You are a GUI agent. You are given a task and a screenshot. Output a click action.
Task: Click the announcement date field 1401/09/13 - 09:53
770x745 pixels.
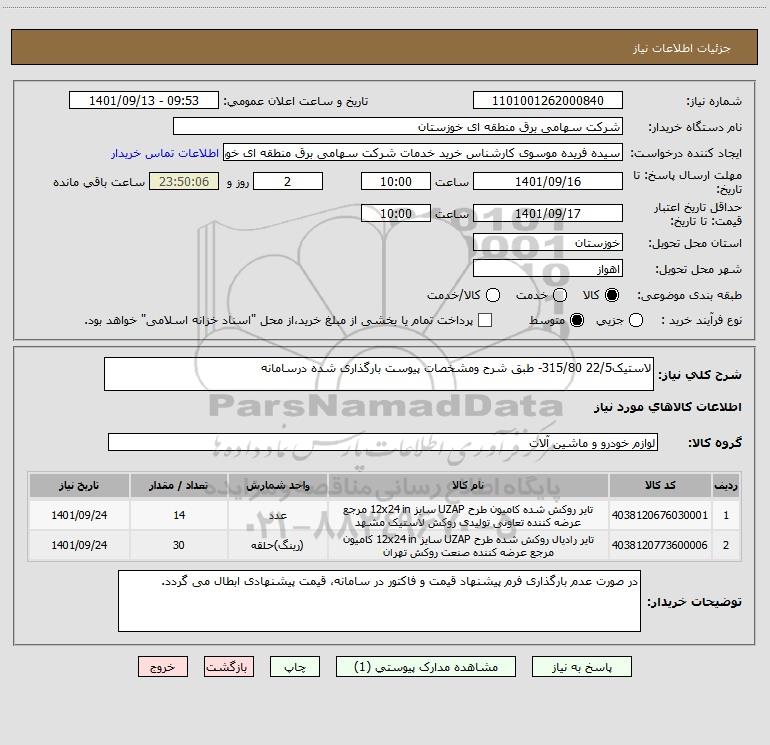tap(144, 101)
